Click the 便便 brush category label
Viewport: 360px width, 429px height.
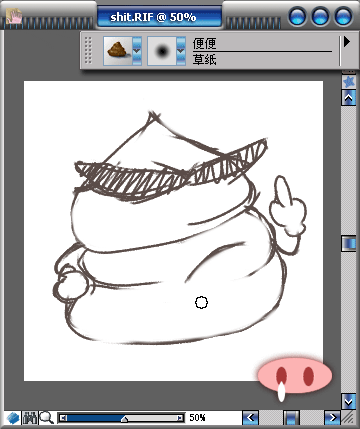pyautogui.click(x=204, y=44)
